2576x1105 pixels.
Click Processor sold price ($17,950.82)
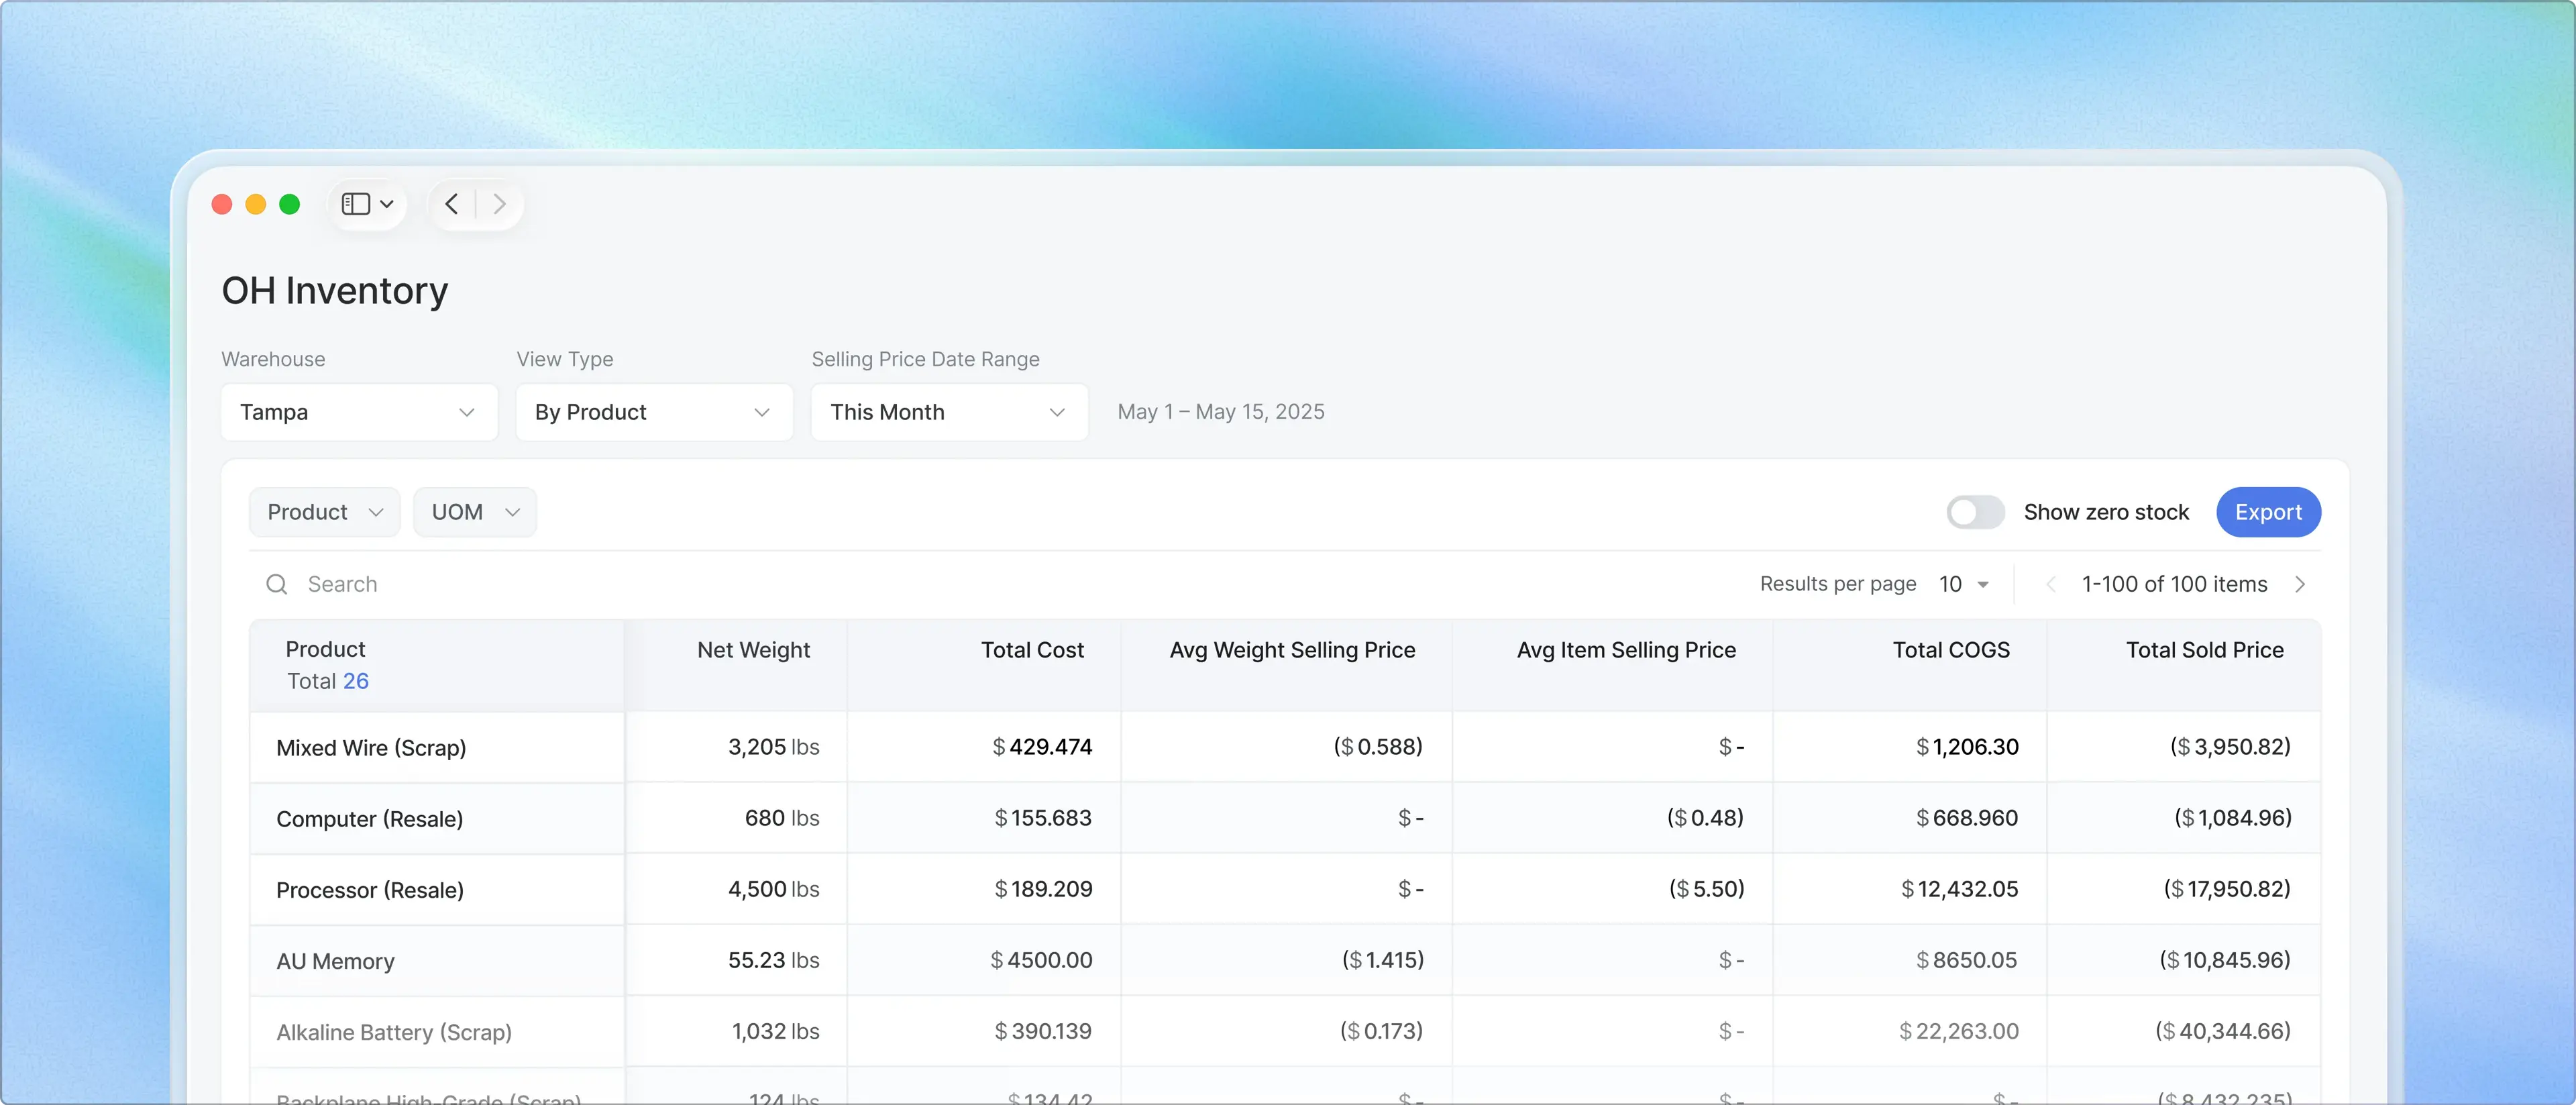coord(2227,889)
